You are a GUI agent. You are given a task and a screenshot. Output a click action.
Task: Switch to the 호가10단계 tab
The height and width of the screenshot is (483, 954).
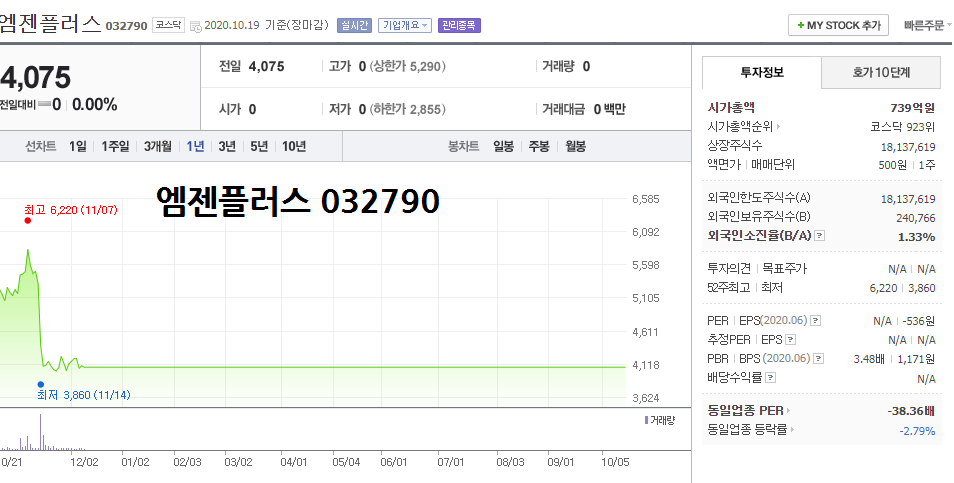(881, 72)
